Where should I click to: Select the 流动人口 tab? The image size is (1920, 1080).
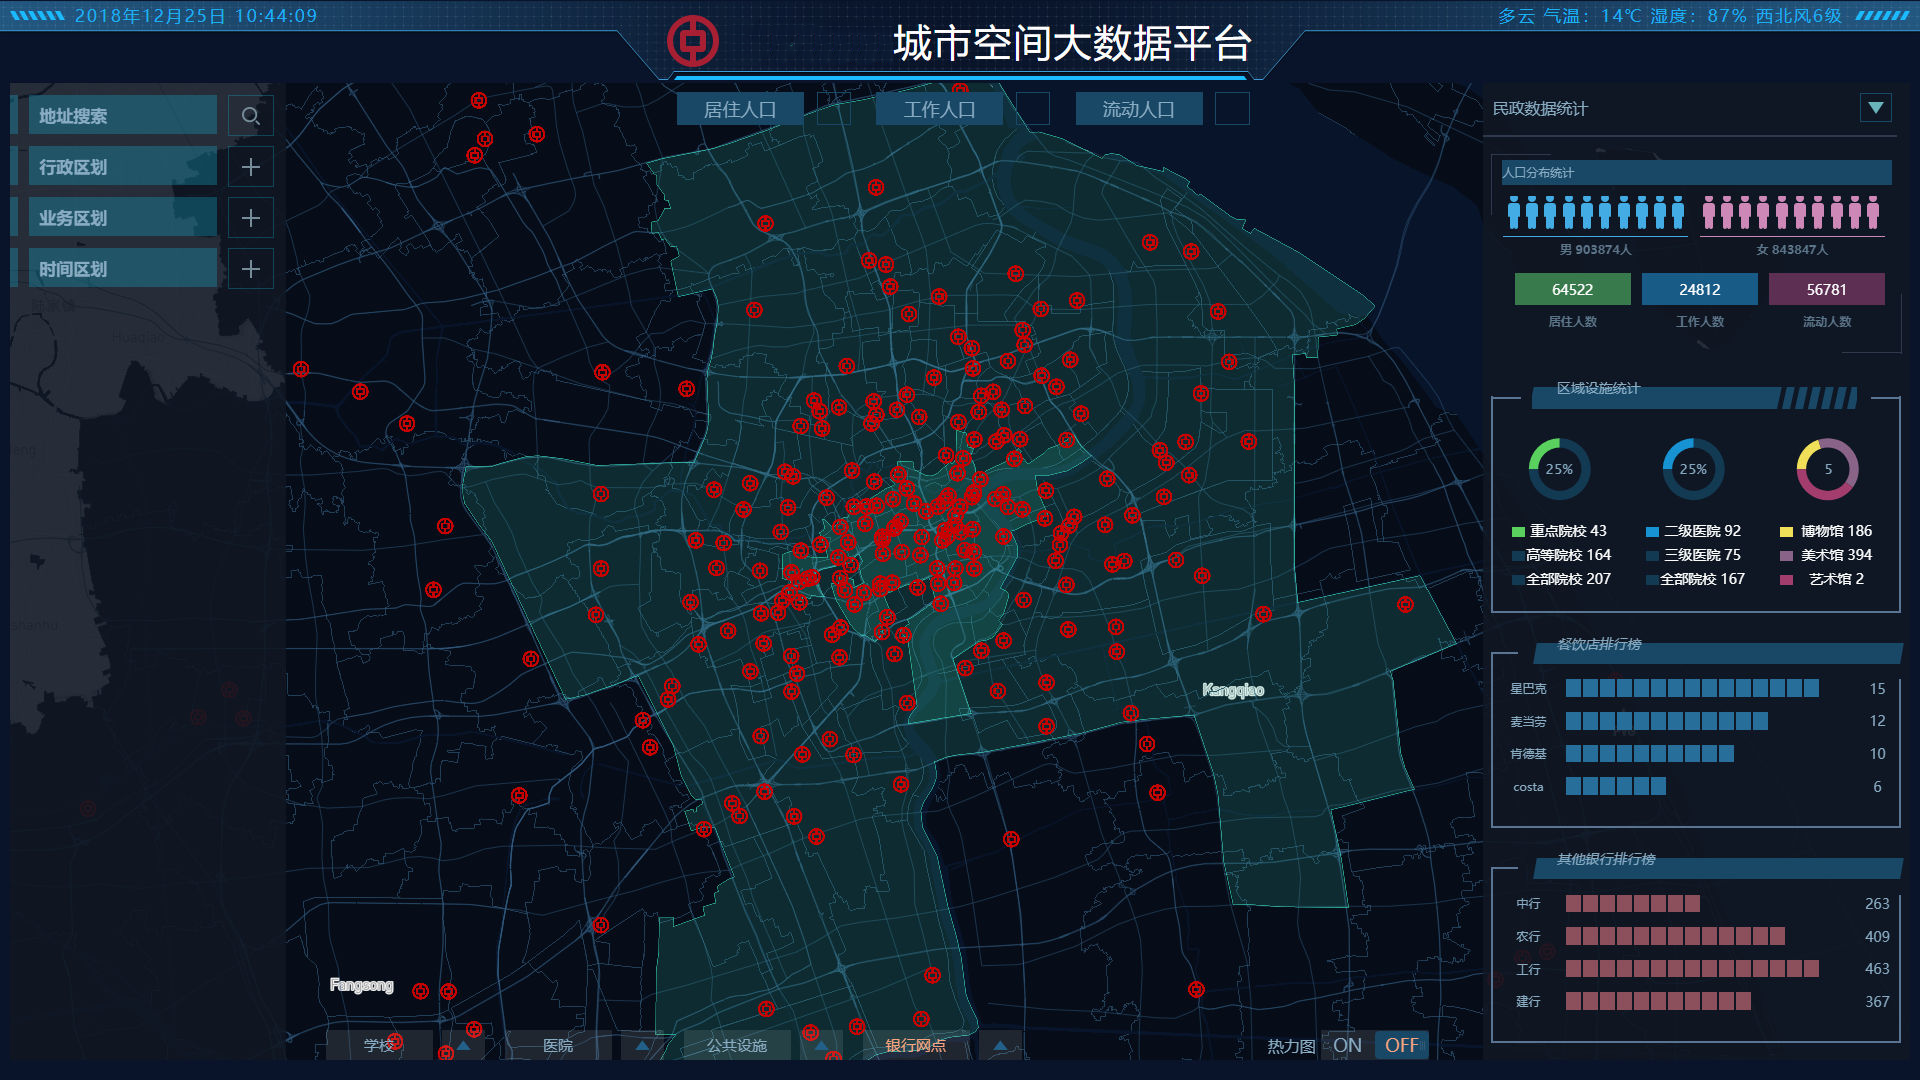1138,109
